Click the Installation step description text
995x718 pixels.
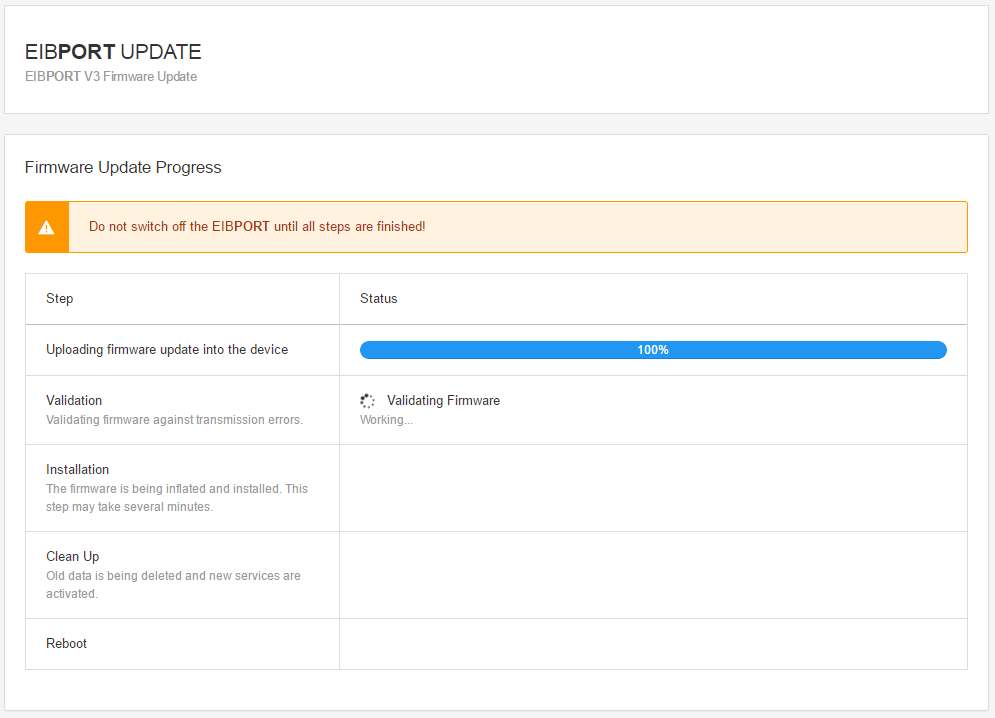tap(176, 498)
